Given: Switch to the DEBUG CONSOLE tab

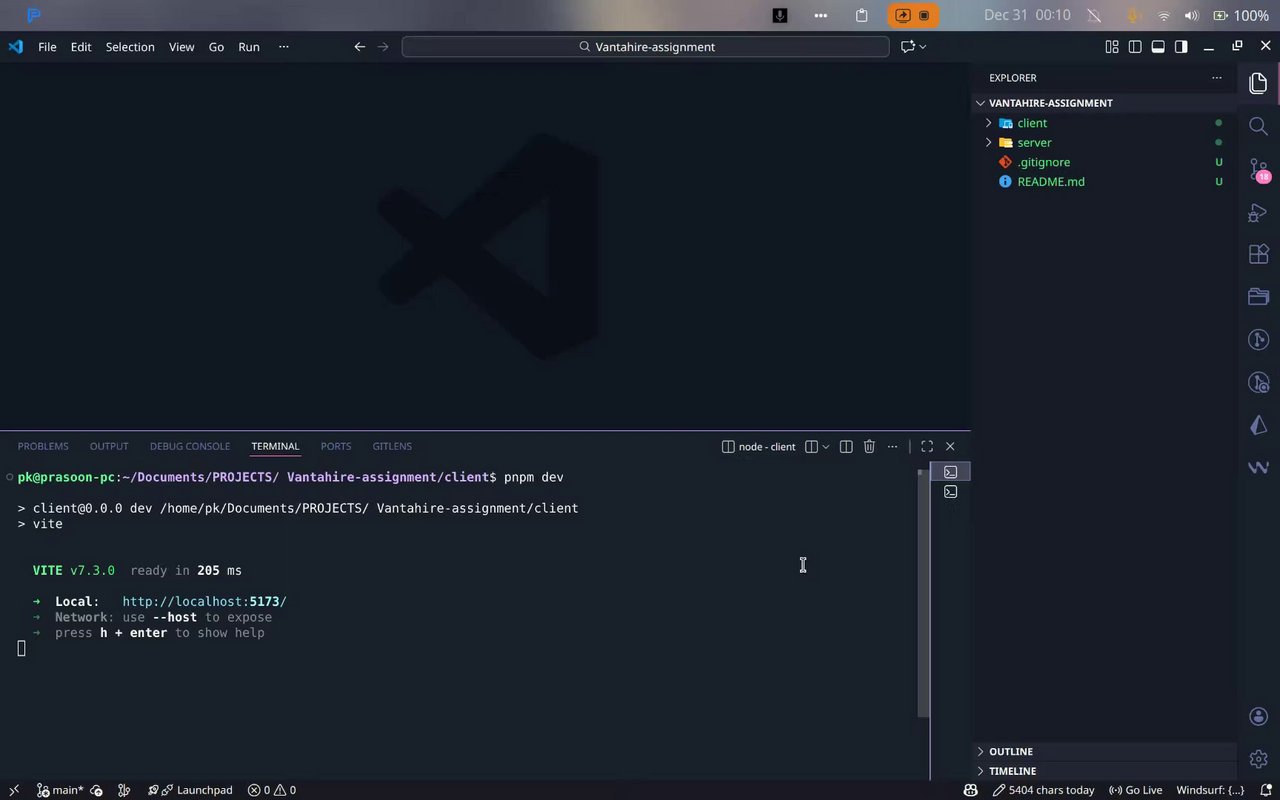Looking at the screenshot, I should (x=190, y=446).
